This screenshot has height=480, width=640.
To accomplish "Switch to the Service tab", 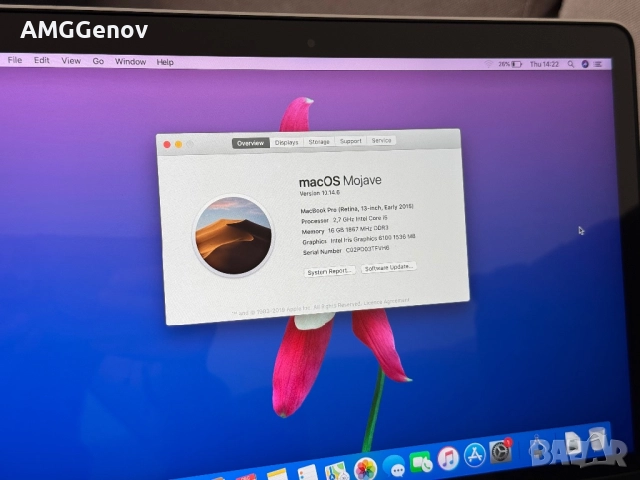I will pos(381,140).
